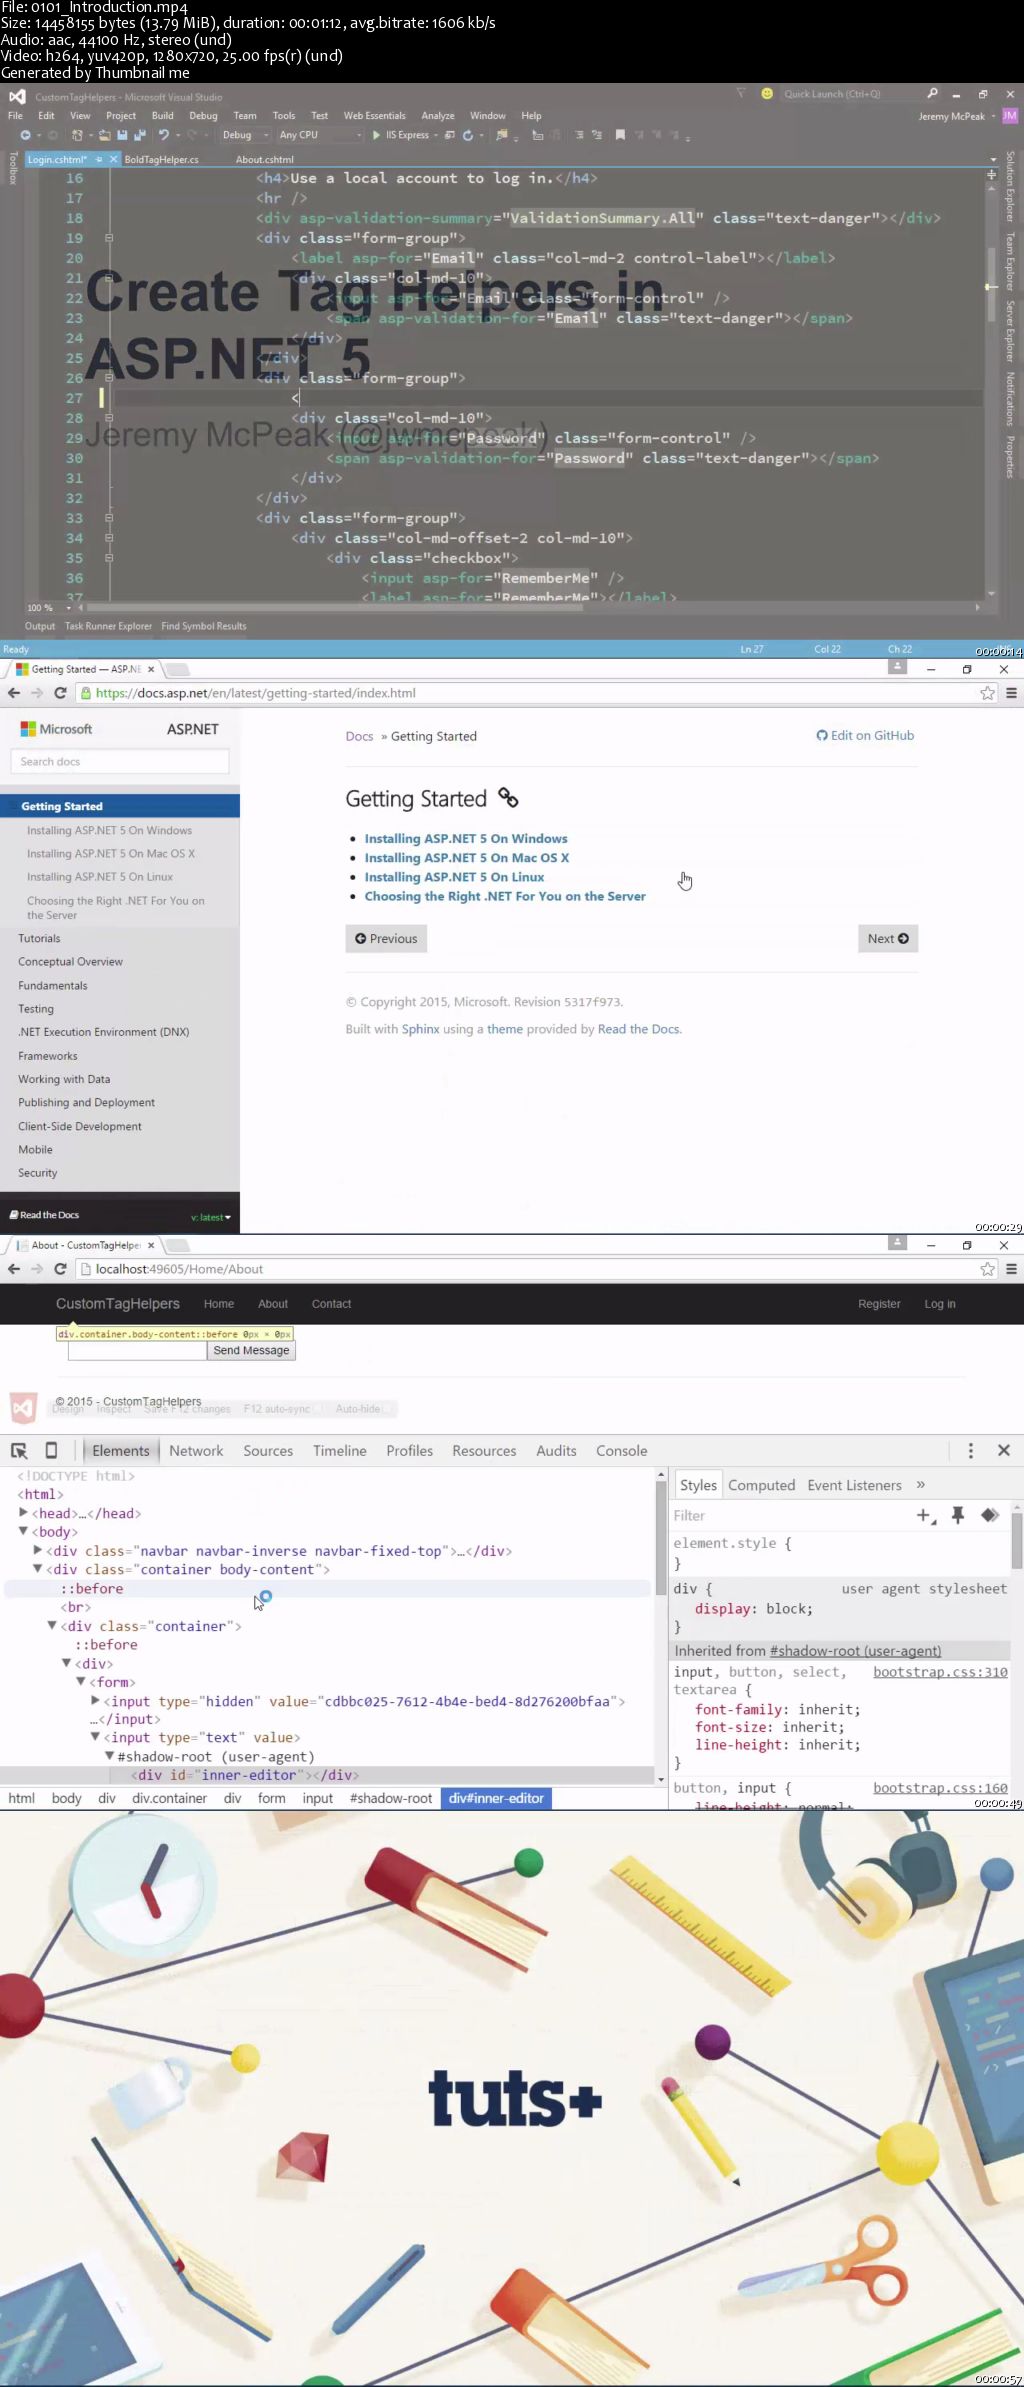Click the permalink icon beside Getting Started heading

(508, 798)
